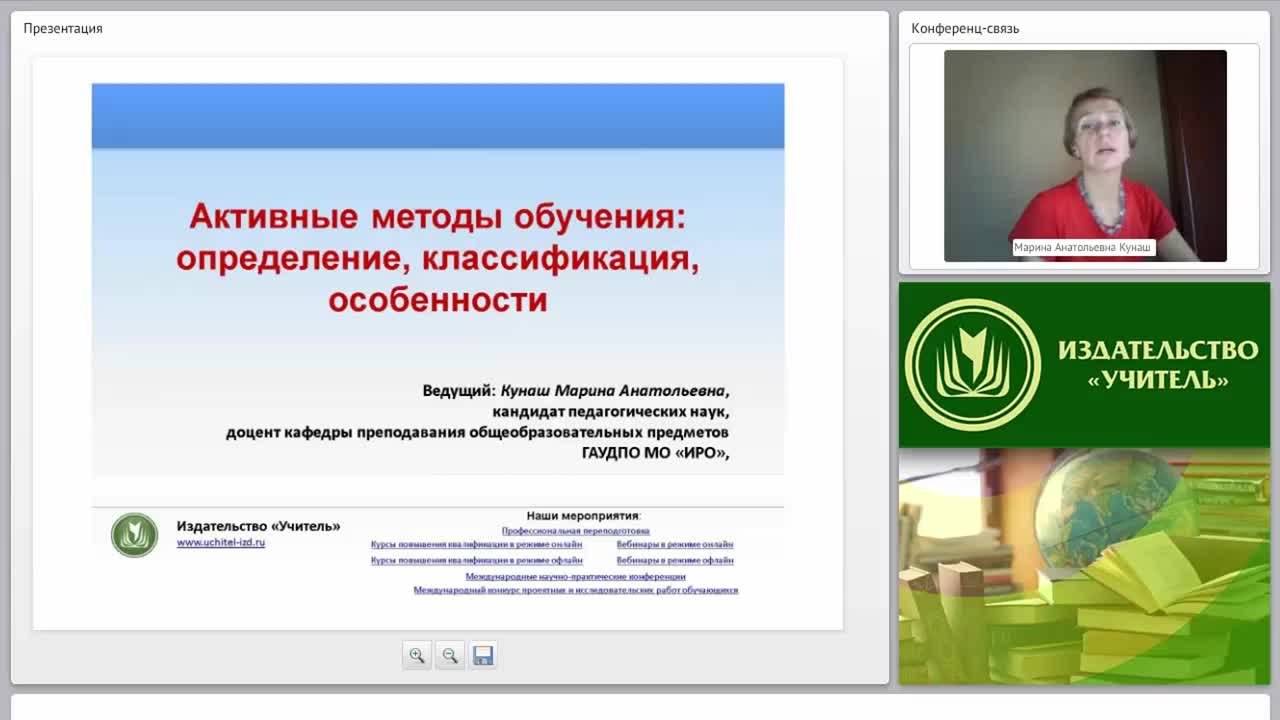The height and width of the screenshot is (720, 1280).
Task: Open Вебинары в режиме онлайн link
Action: coord(675,545)
